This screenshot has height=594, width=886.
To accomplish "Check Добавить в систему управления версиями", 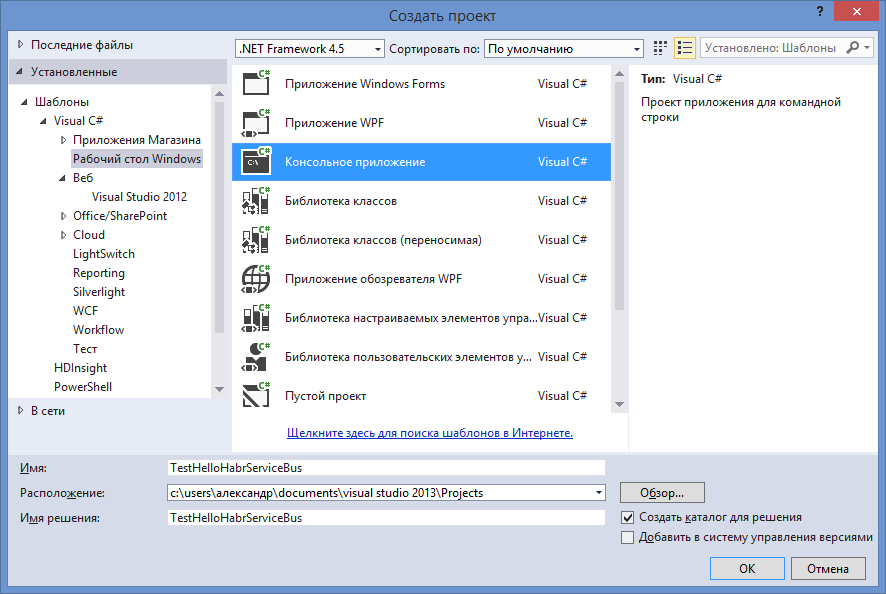I will point(626,537).
